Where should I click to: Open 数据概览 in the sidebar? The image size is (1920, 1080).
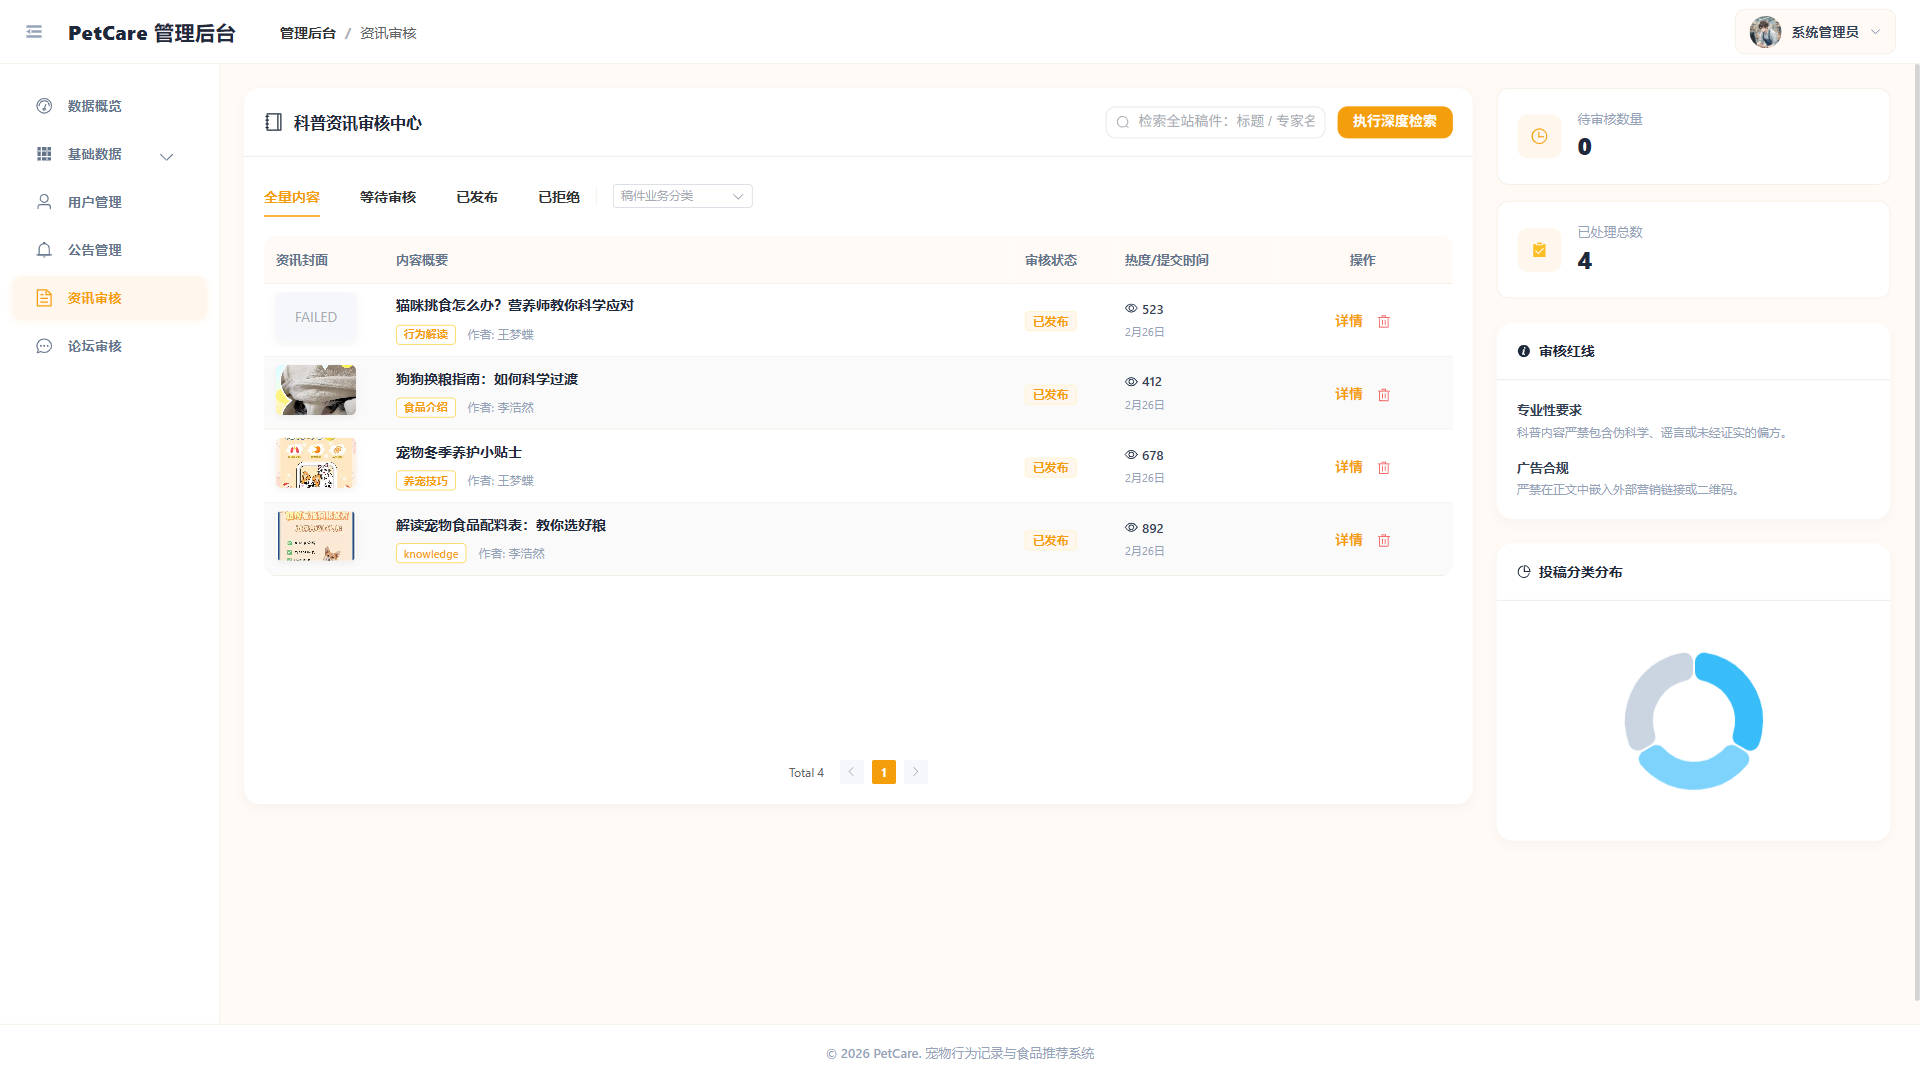pos(109,106)
